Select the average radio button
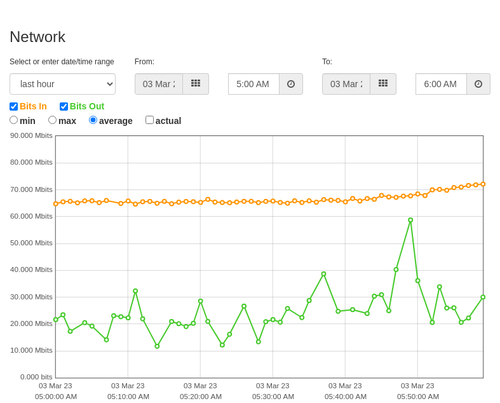 tap(93, 120)
